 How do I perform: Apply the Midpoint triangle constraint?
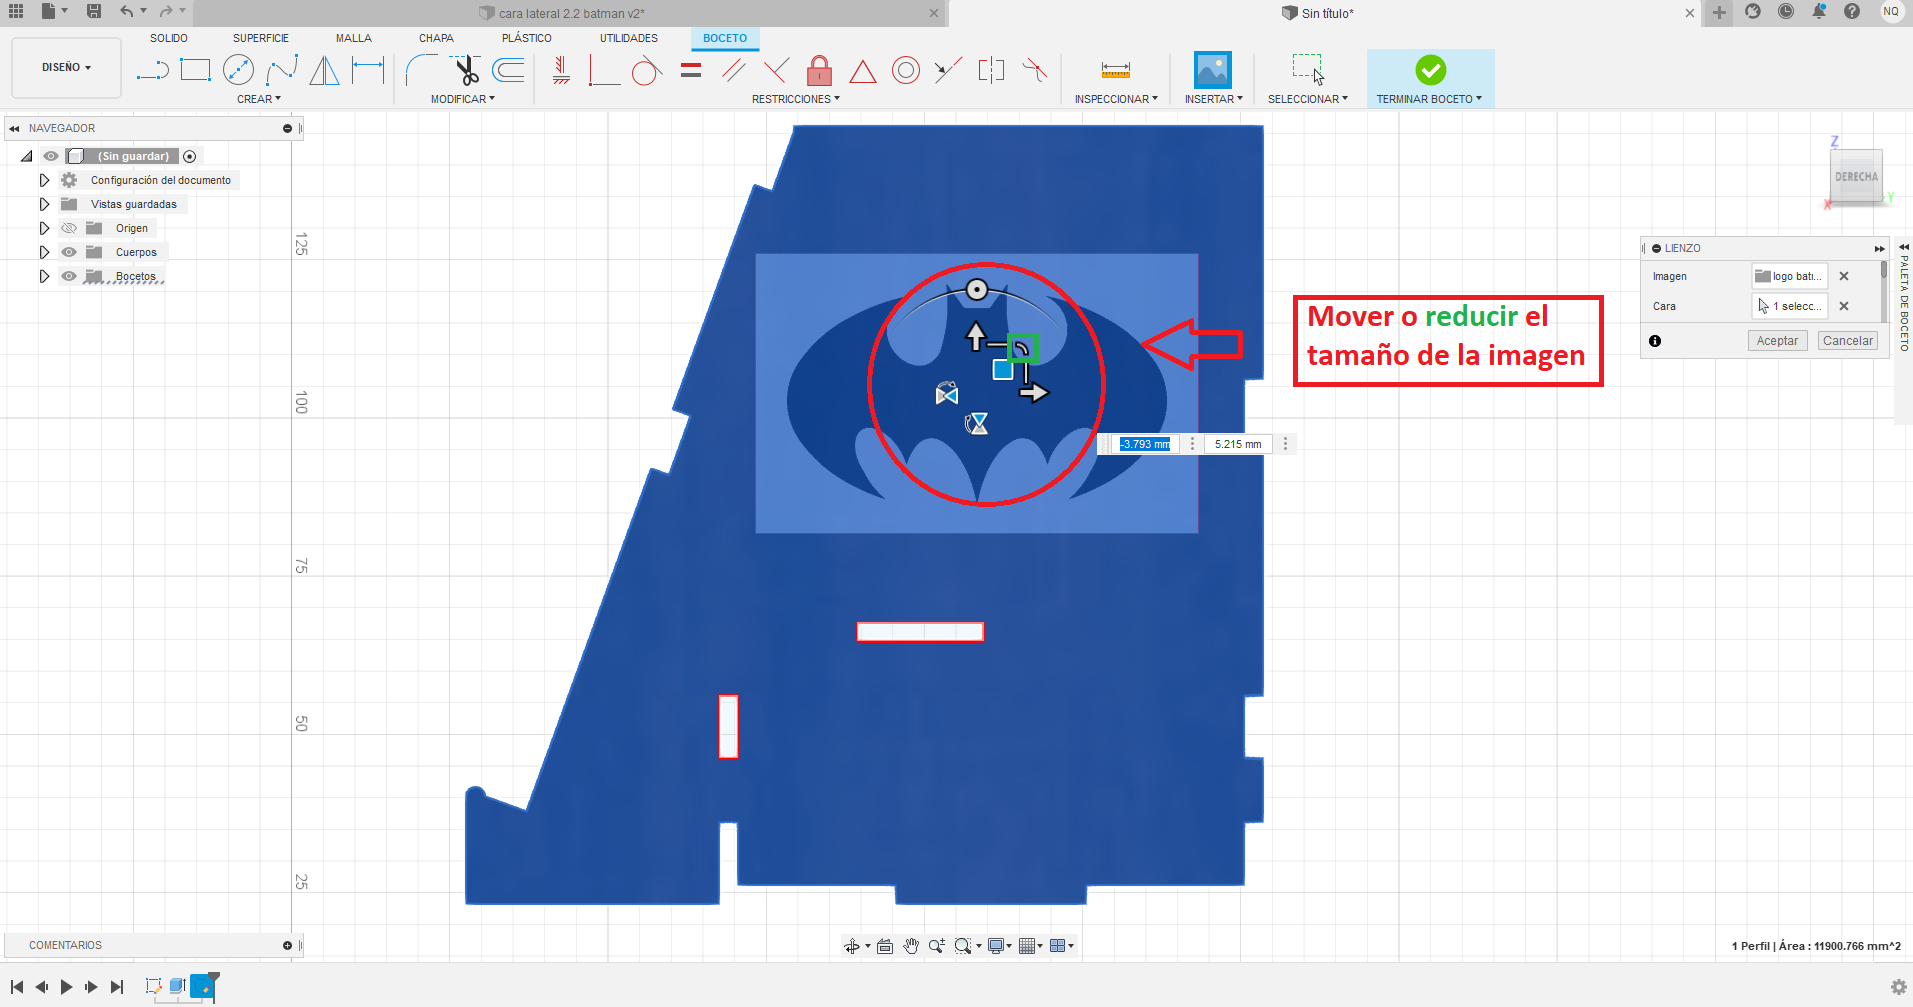click(862, 71)
